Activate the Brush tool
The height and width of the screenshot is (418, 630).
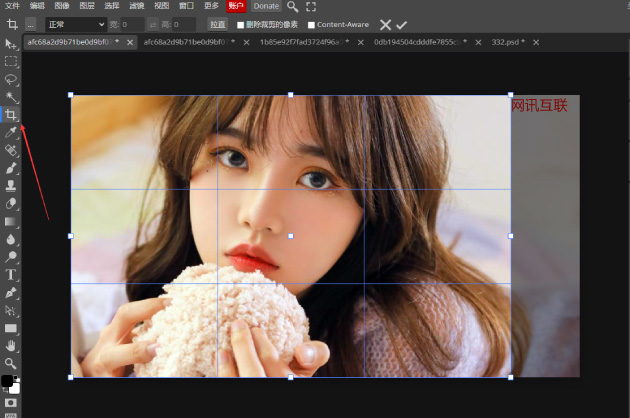11,168
